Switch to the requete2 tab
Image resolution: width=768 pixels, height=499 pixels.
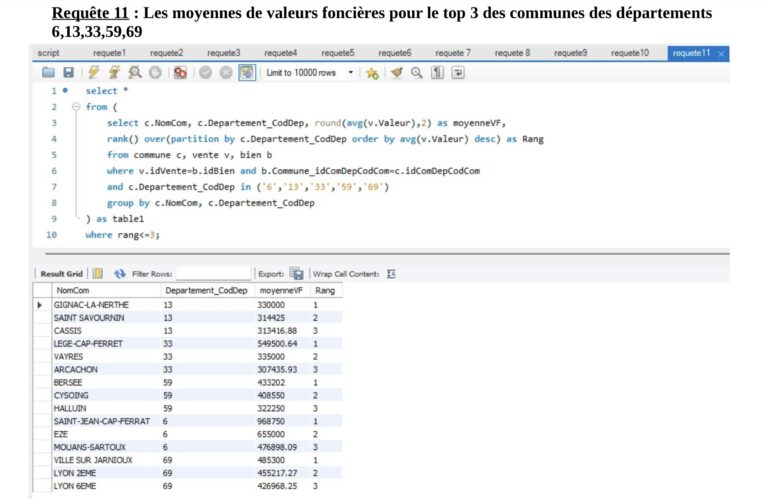coord(167,52)
